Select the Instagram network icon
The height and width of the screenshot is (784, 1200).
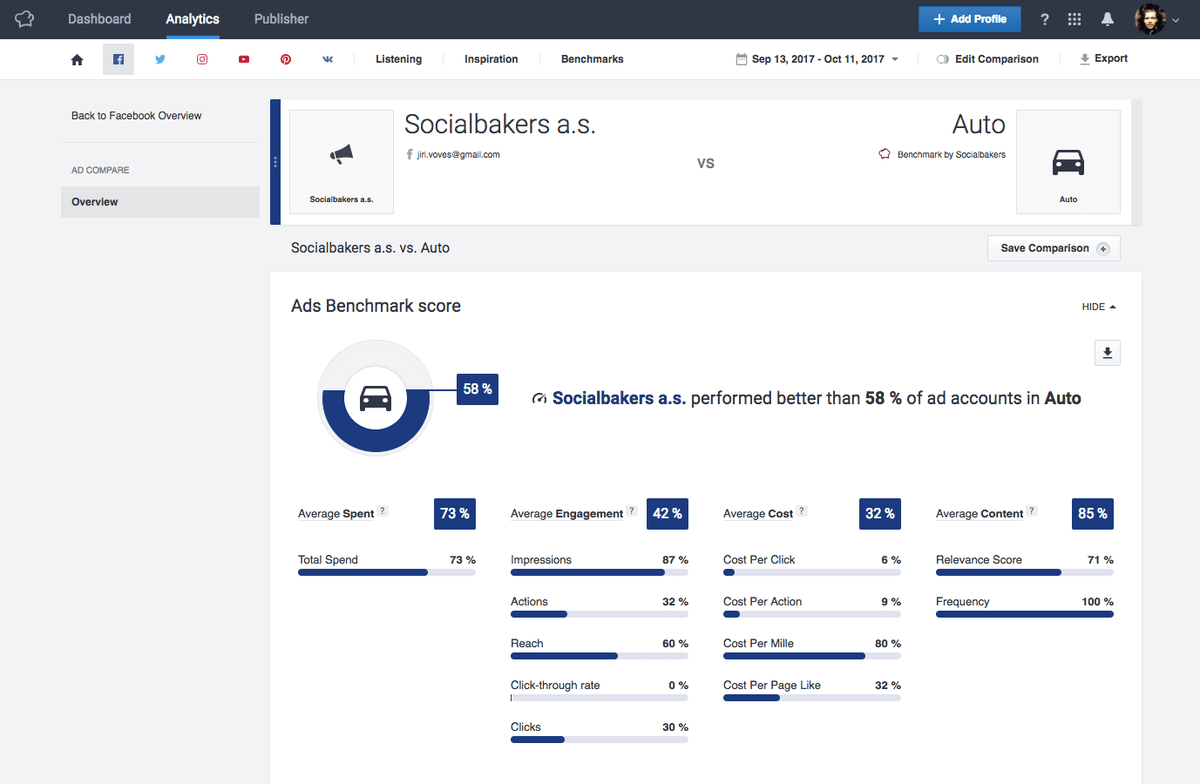coord(202,60)
